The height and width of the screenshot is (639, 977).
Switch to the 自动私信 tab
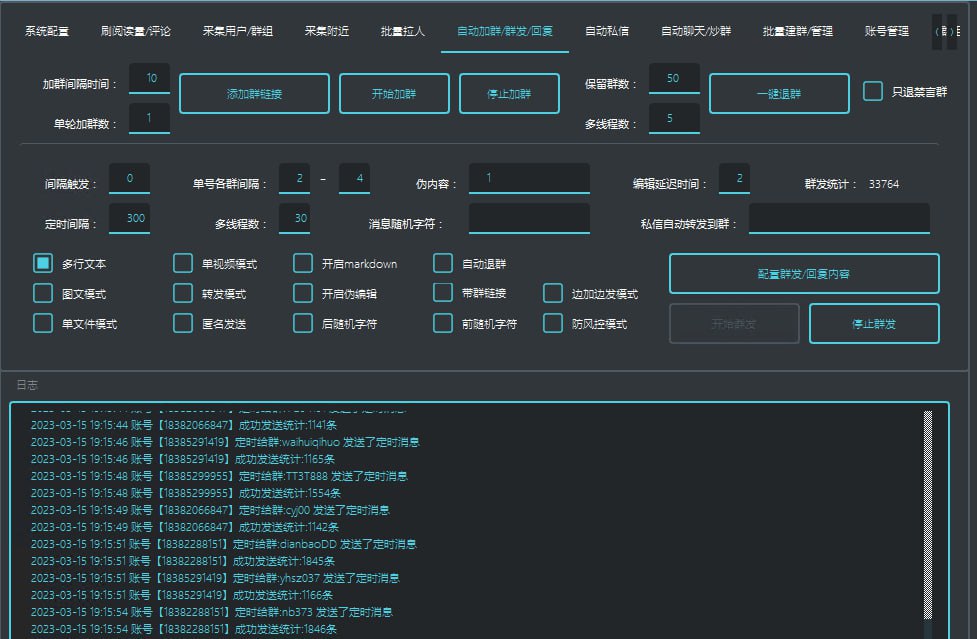pos(606,31)
